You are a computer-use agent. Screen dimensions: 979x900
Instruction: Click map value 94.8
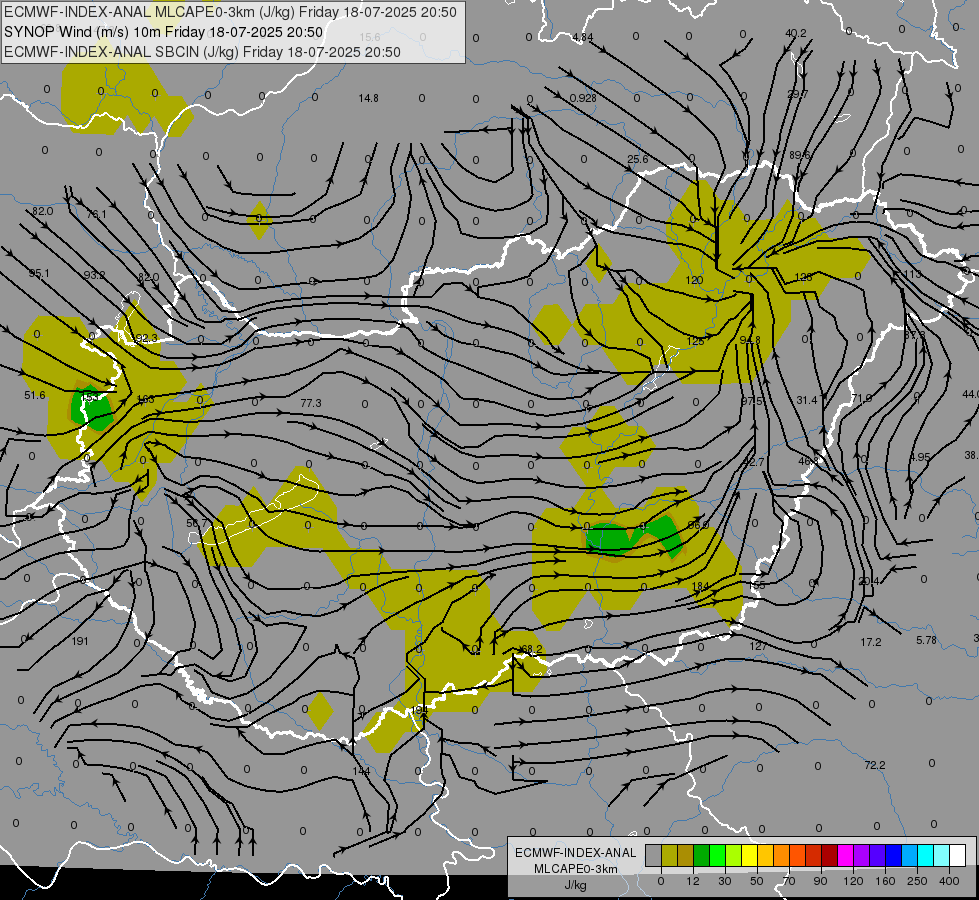coord(750,340)
